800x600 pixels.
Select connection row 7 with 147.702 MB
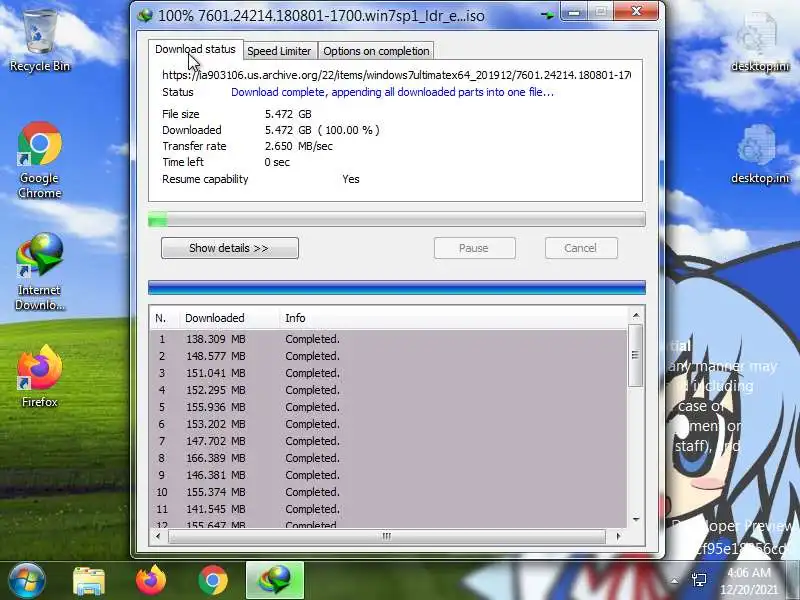click(x=388, y=441)
